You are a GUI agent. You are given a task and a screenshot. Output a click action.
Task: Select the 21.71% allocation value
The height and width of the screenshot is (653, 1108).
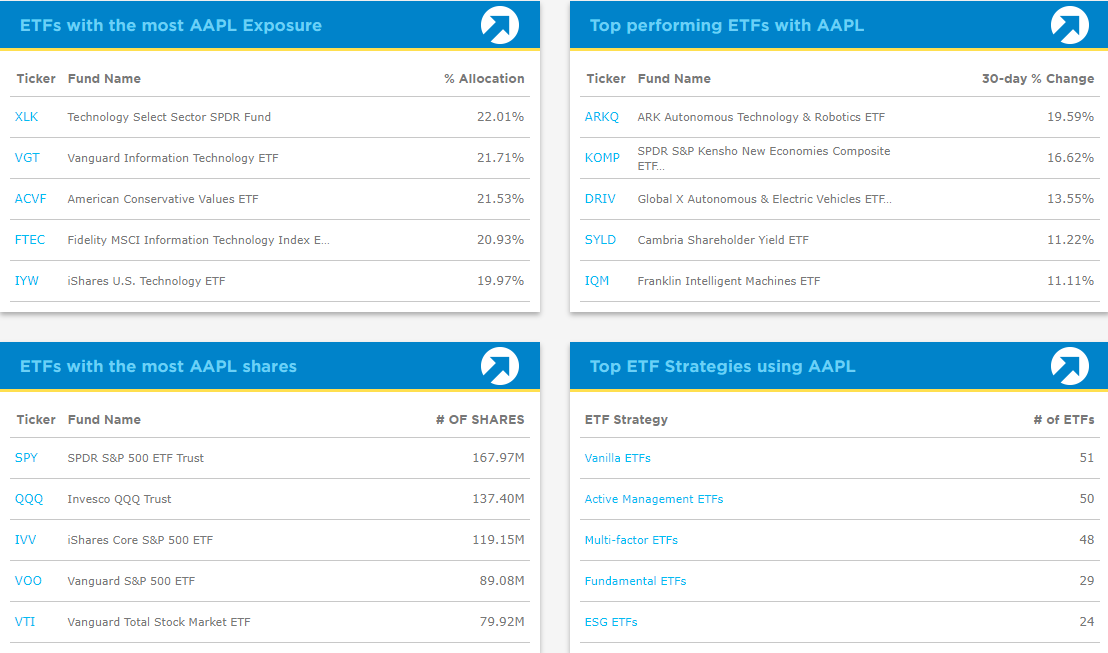tap(500, 158)
